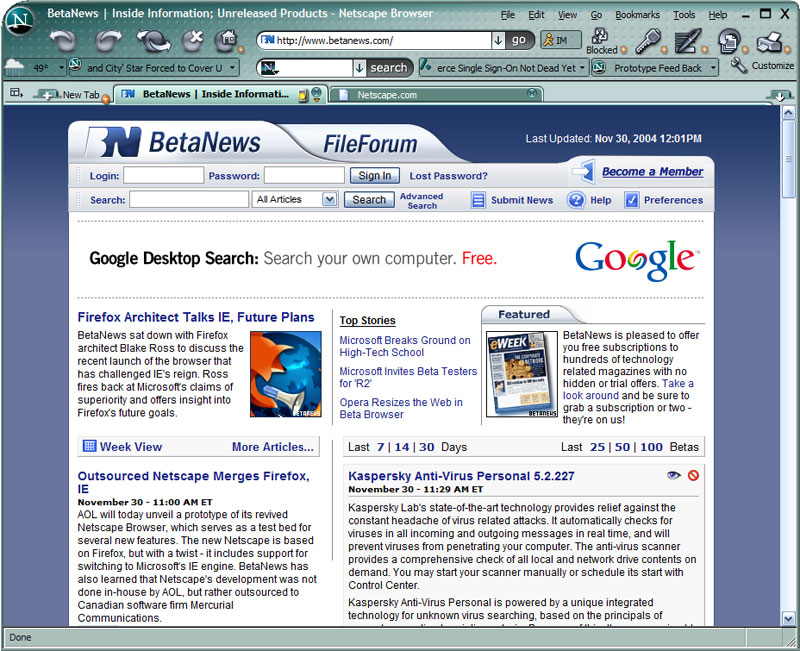Image resolution: width=800 pixels, height=651 pixels.
Task: Switch to the Netscape.com tab
Action: coord(434,94)
